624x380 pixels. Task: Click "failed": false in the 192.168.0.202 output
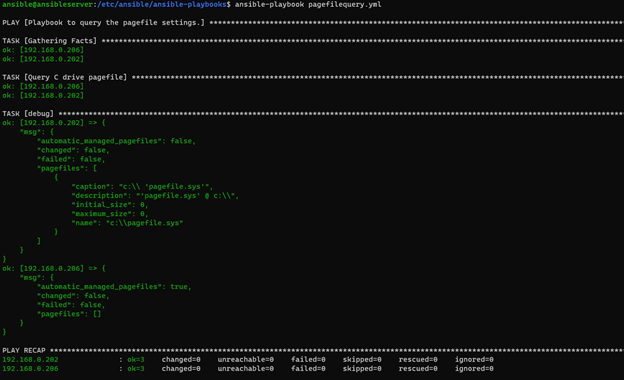[71, 159]
